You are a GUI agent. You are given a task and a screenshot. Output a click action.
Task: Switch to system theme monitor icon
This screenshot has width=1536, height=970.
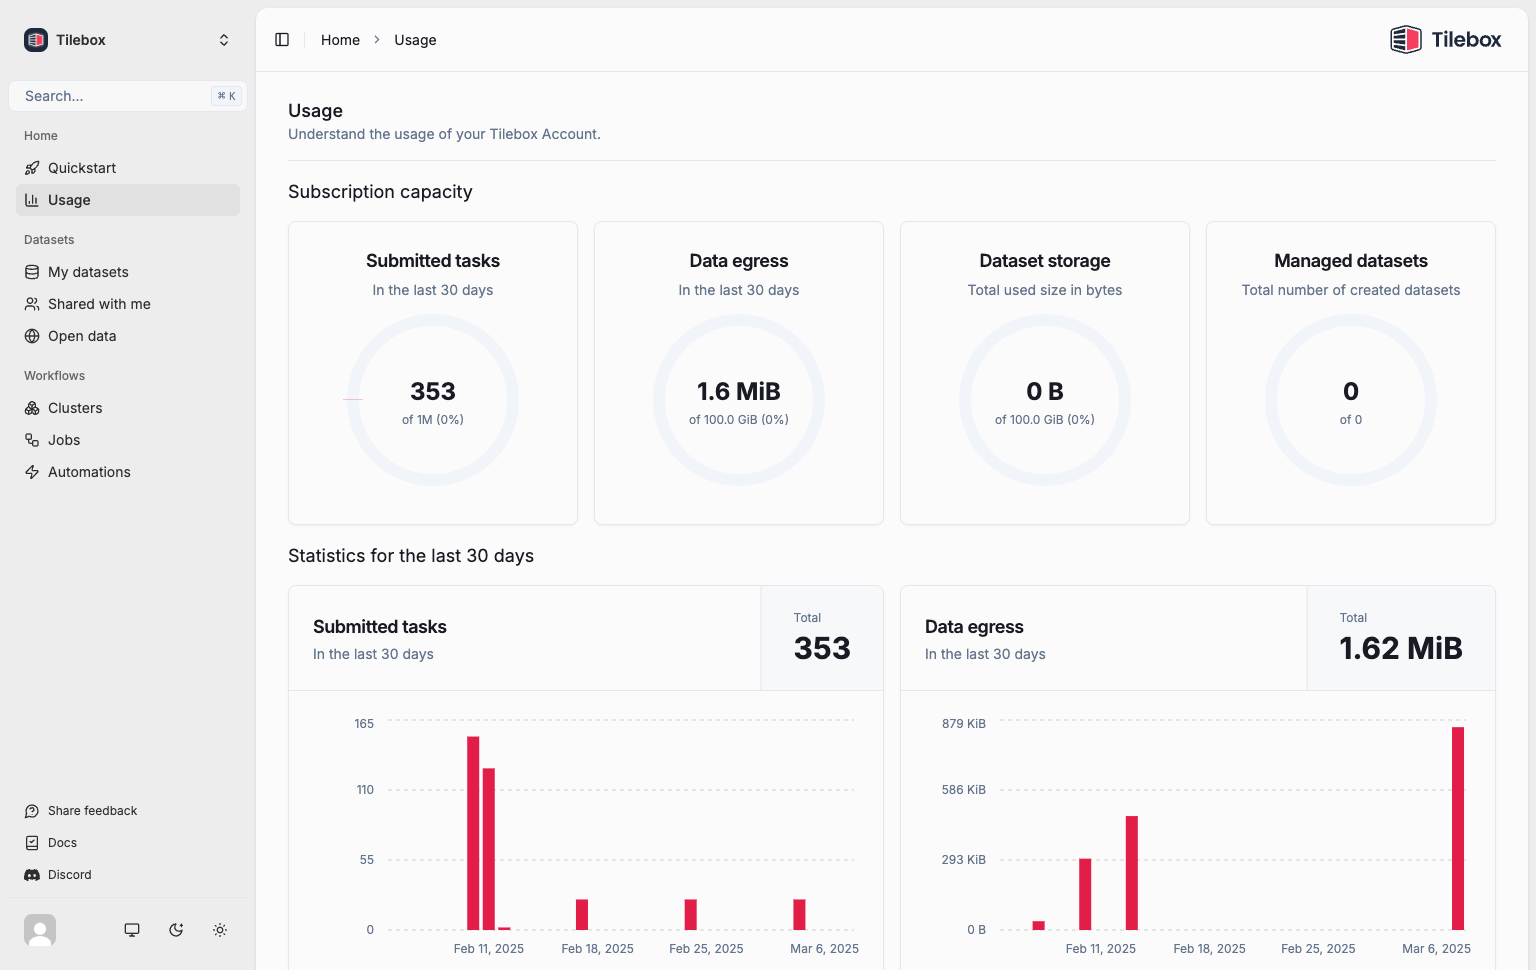(132, 930)
